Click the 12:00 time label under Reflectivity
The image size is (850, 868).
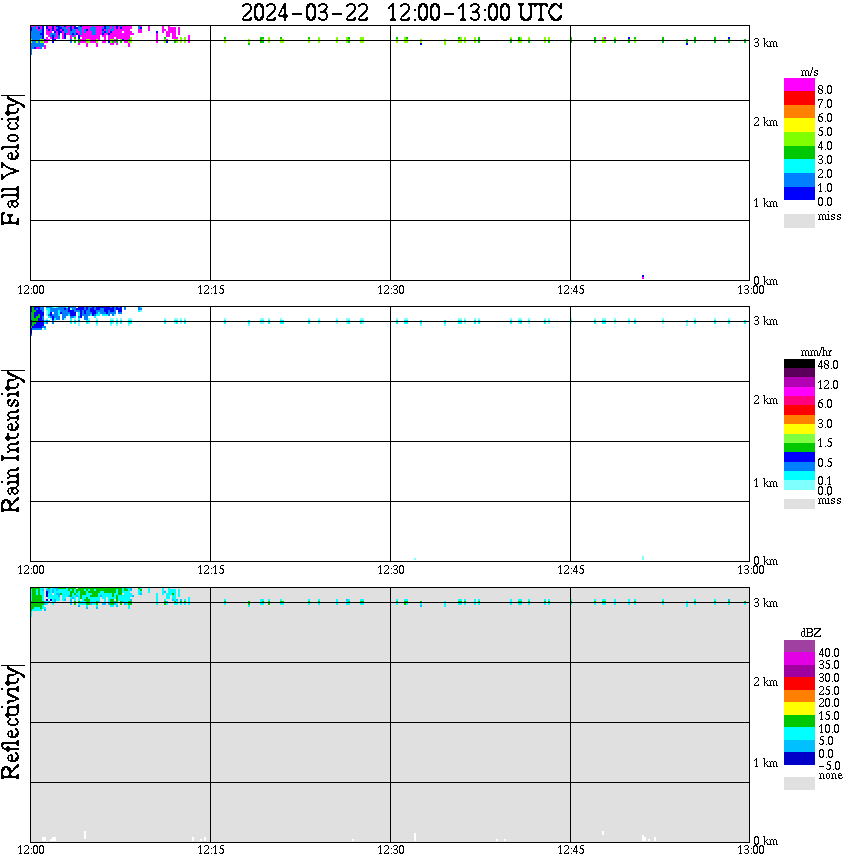tap(31, 850)
